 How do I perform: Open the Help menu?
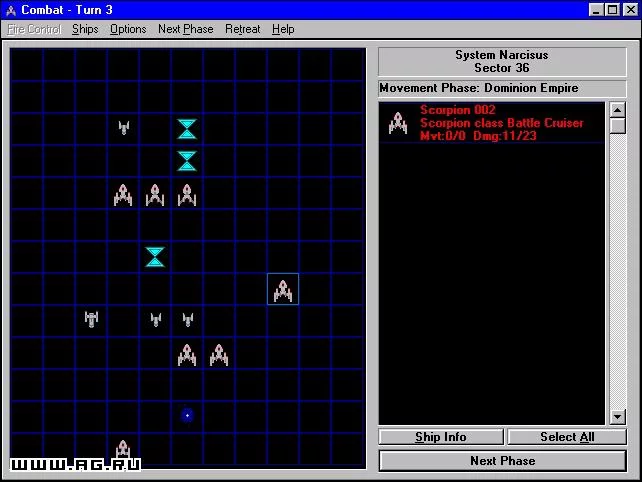[283, 29]
